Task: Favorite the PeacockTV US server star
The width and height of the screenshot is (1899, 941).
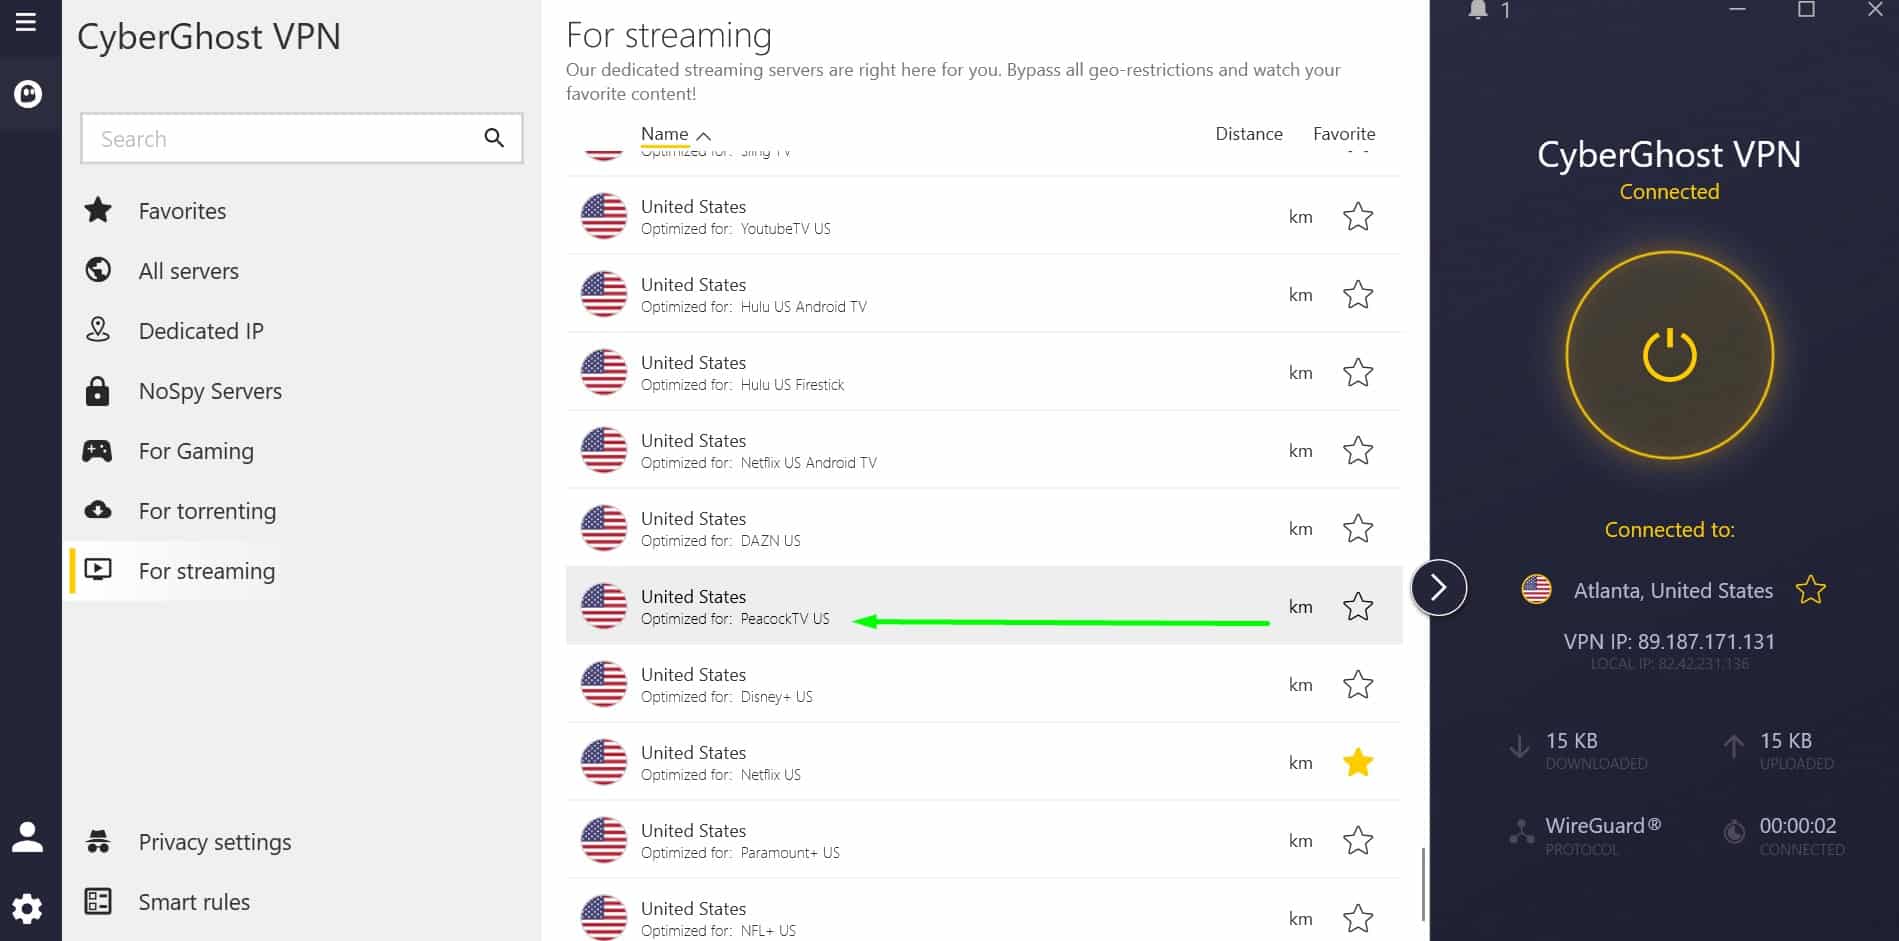Action: click(1357, 606)
